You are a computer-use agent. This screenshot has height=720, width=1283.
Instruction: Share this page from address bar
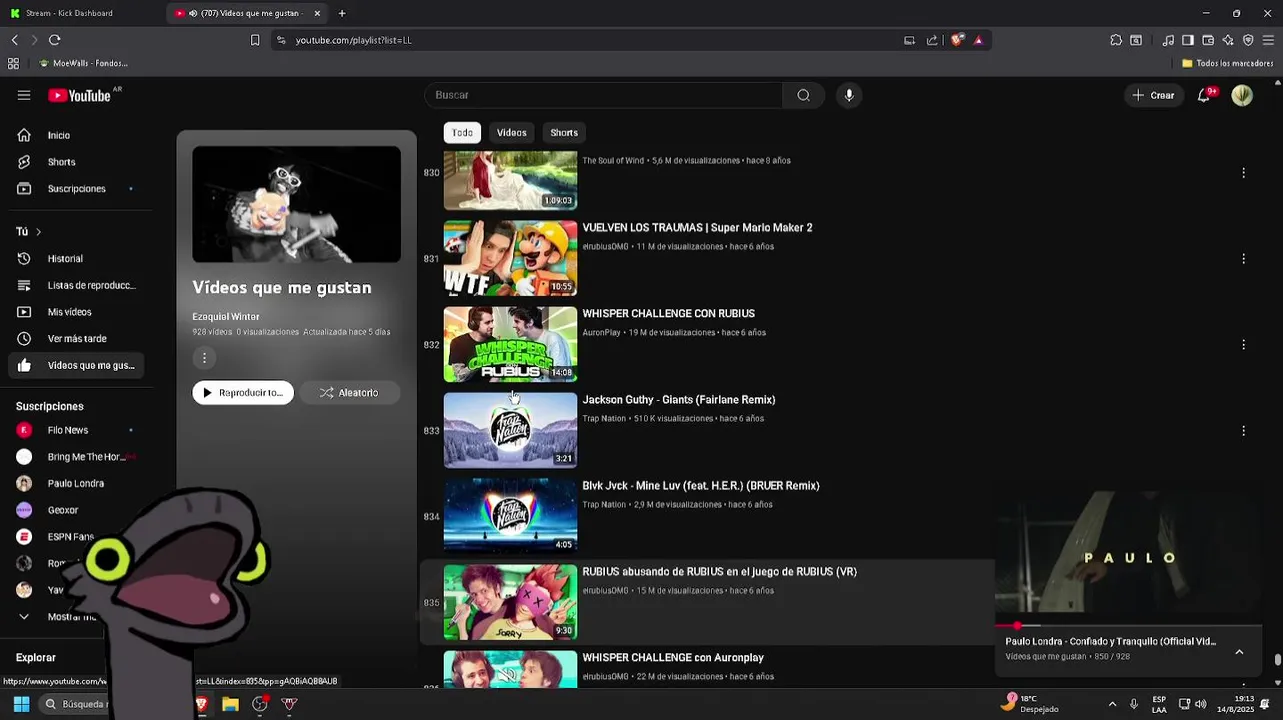tap(932, 40)
